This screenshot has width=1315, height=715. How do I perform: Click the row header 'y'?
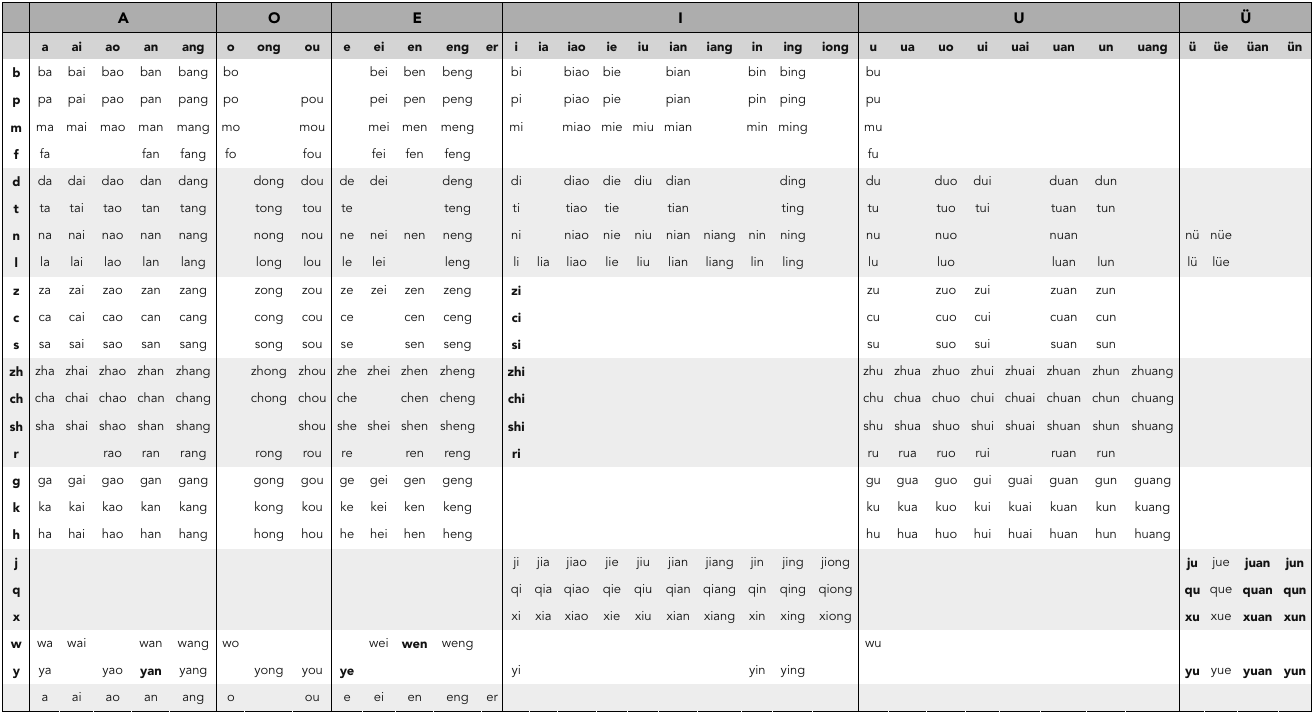(15, 670)
